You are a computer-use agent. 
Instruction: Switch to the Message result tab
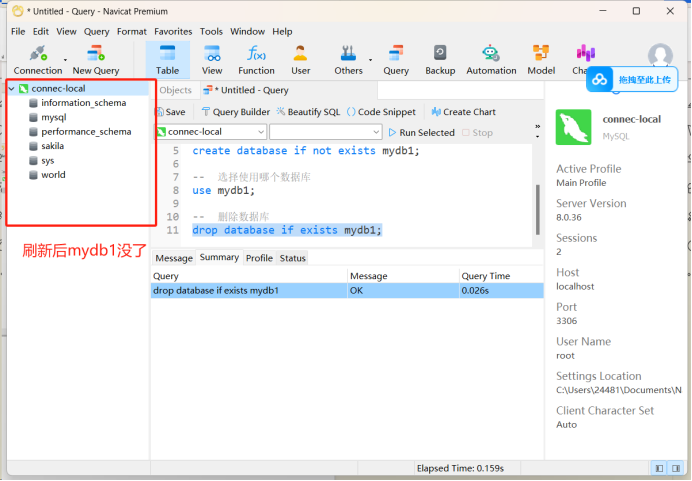point(174,258)
